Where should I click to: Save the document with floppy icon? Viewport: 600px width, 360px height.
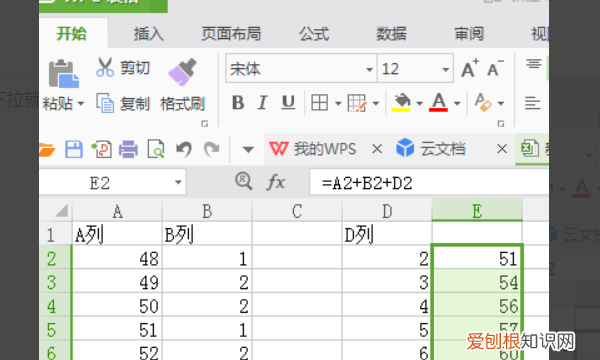click(74, 149)
